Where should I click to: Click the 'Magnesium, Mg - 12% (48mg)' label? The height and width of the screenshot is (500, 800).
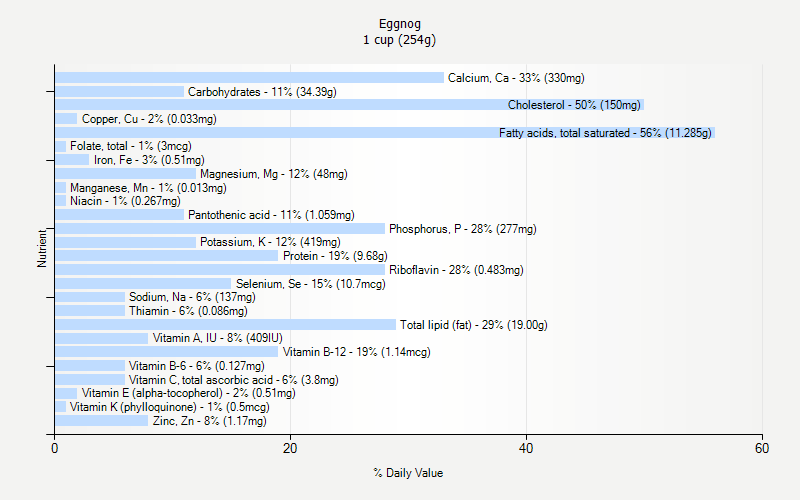(273, 174)
